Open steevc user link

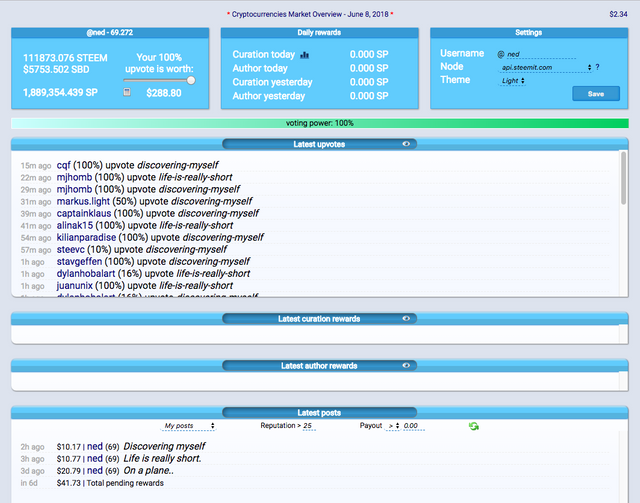70,249
